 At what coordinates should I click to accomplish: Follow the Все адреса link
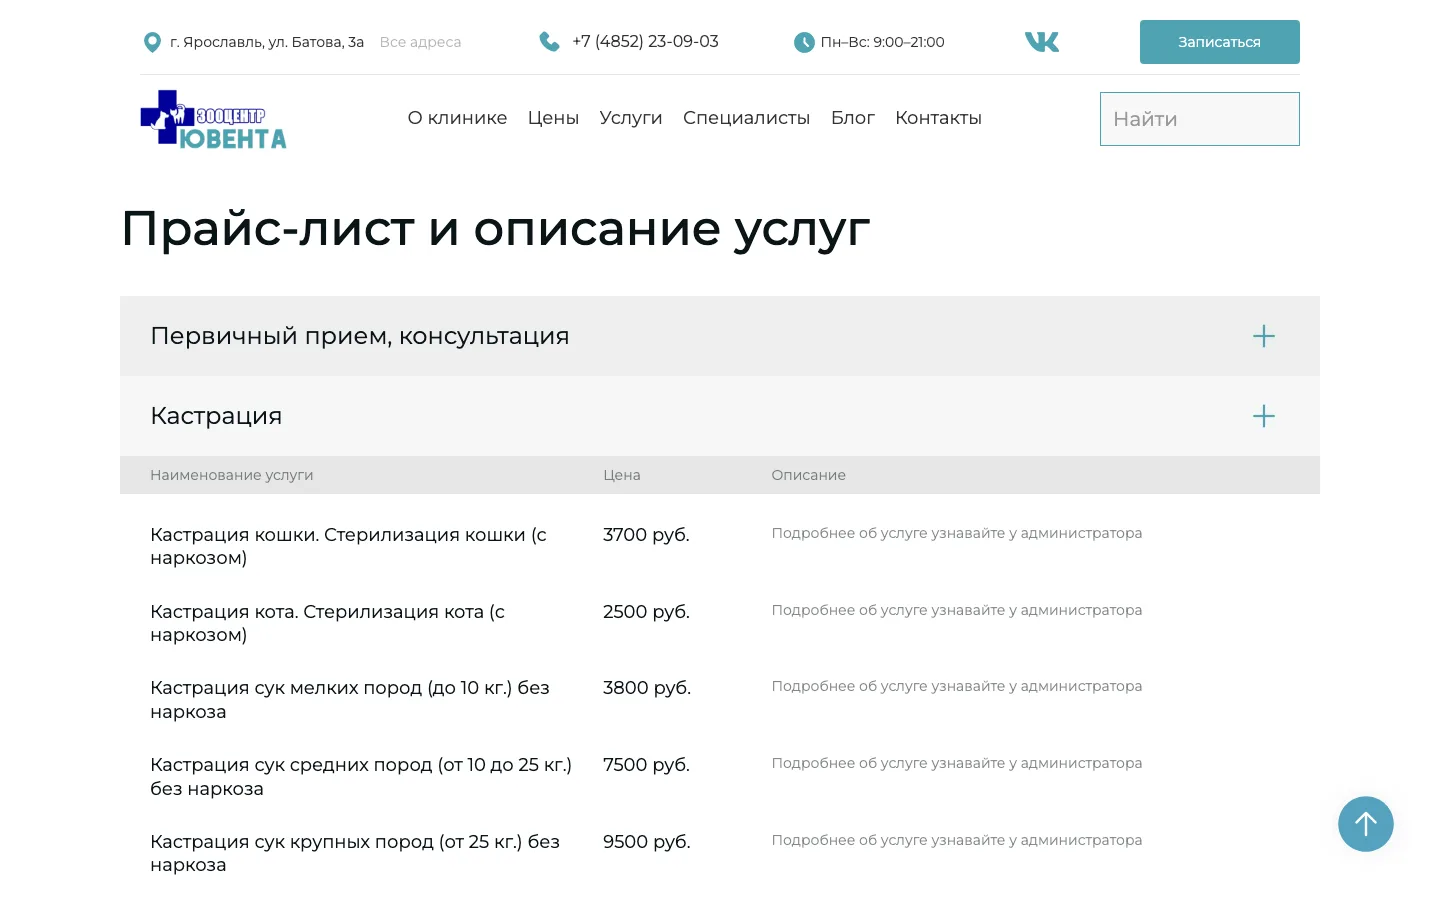[420, 42]
